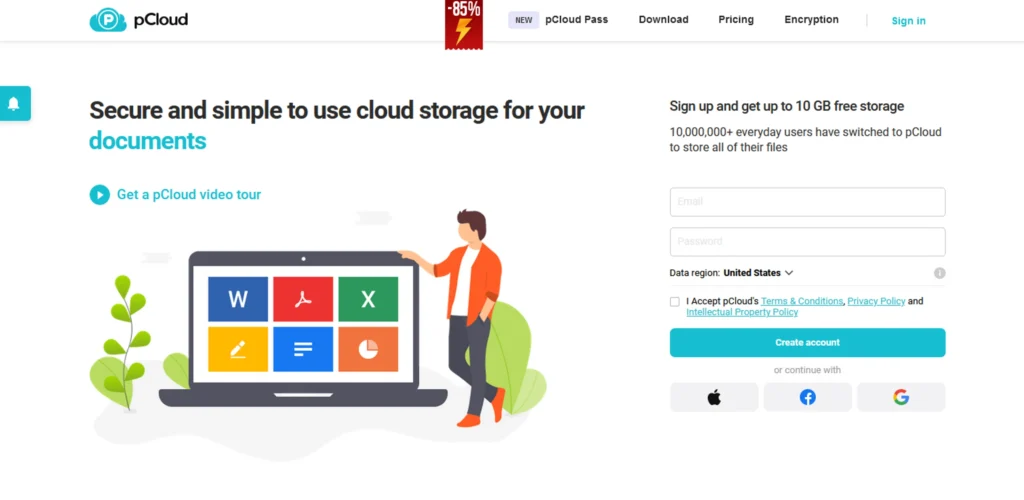The width and height of the screenshot is (1024, 500).
Task: Continue with Google sign-up
Action: click(x=901, y=397)
